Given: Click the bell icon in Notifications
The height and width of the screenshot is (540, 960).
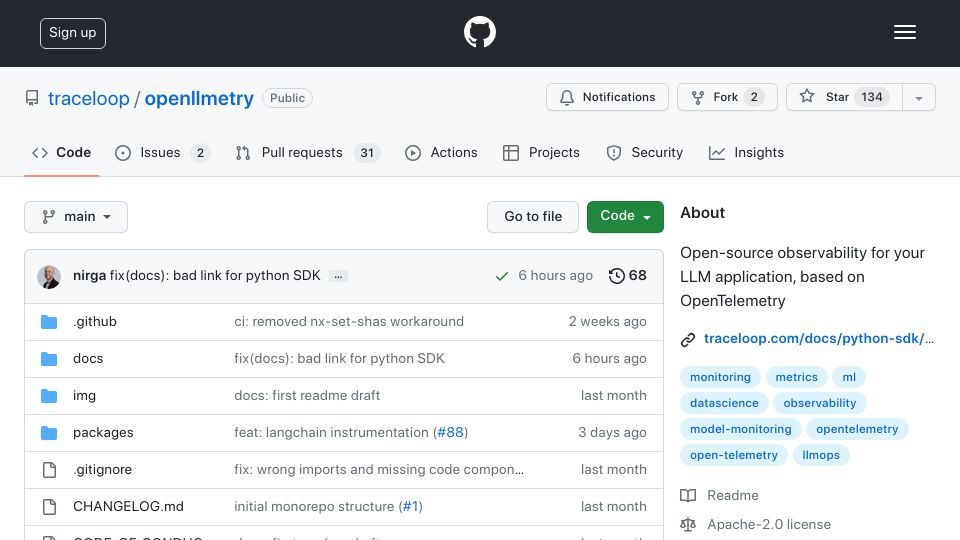Looking at the screenshot, I should (567, 97).
